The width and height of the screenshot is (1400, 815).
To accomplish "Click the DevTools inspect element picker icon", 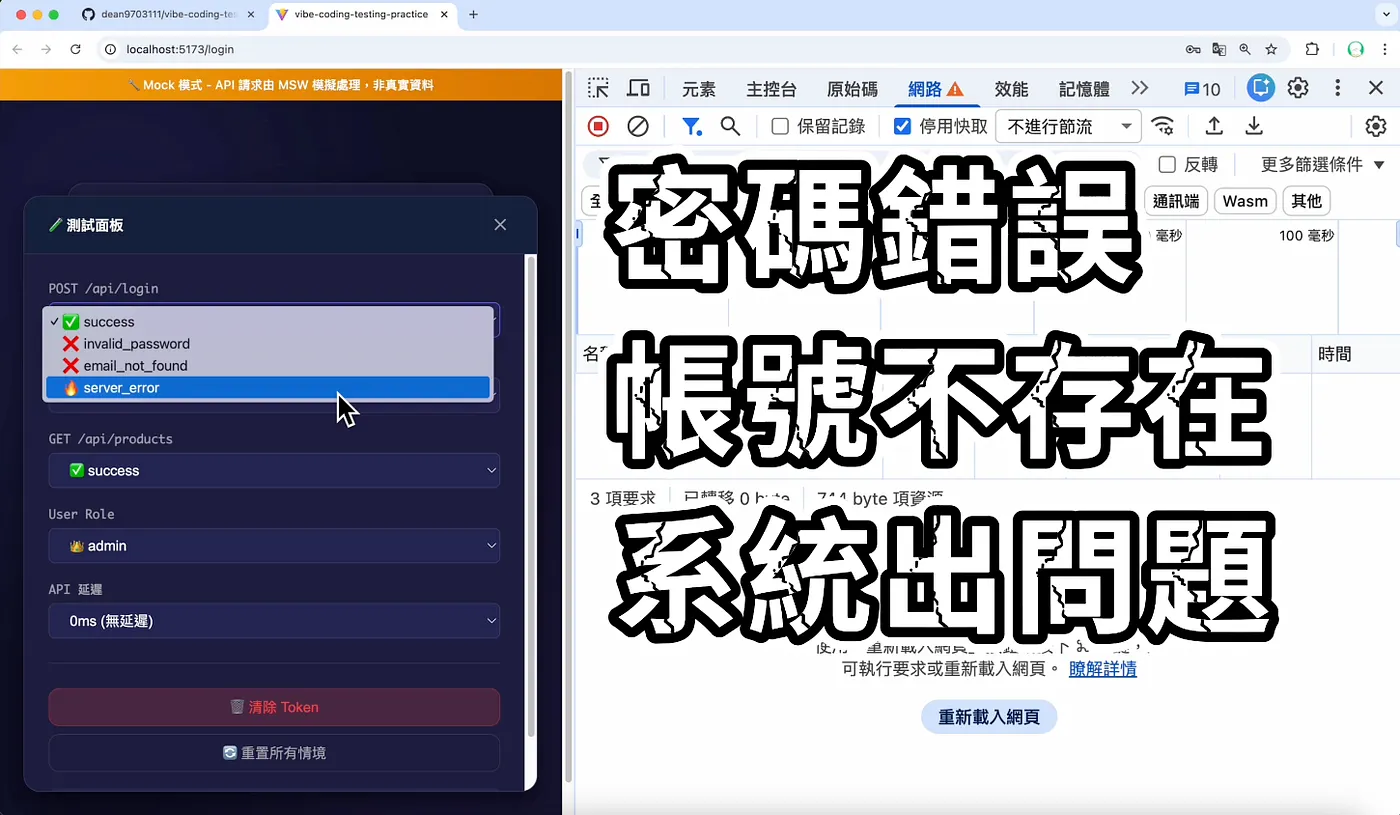I will click(598, 89).
